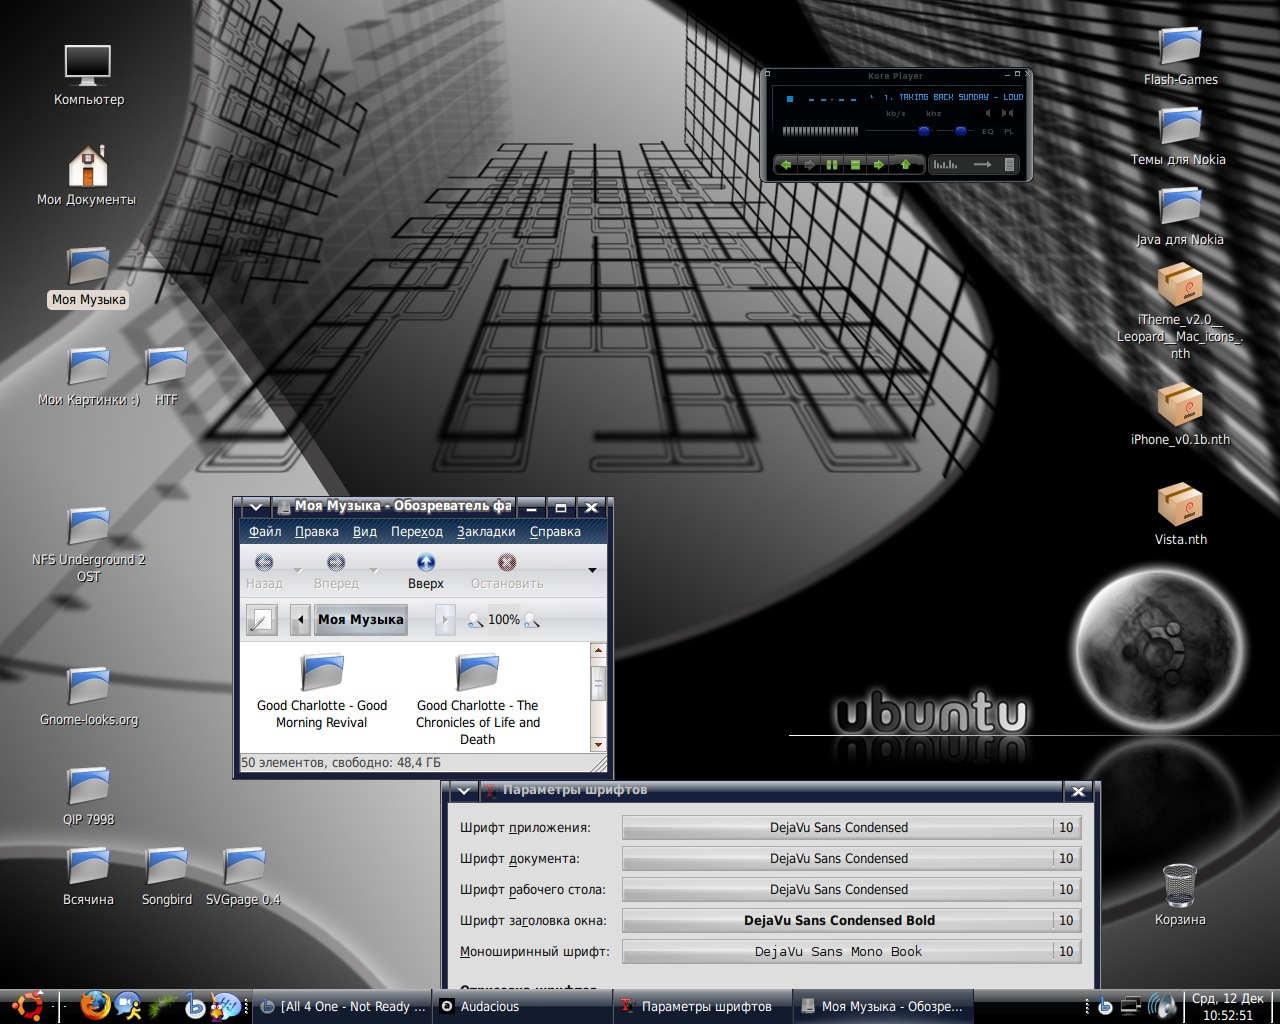
Task: Open the Переход menu
Action: tap(417, 531)
